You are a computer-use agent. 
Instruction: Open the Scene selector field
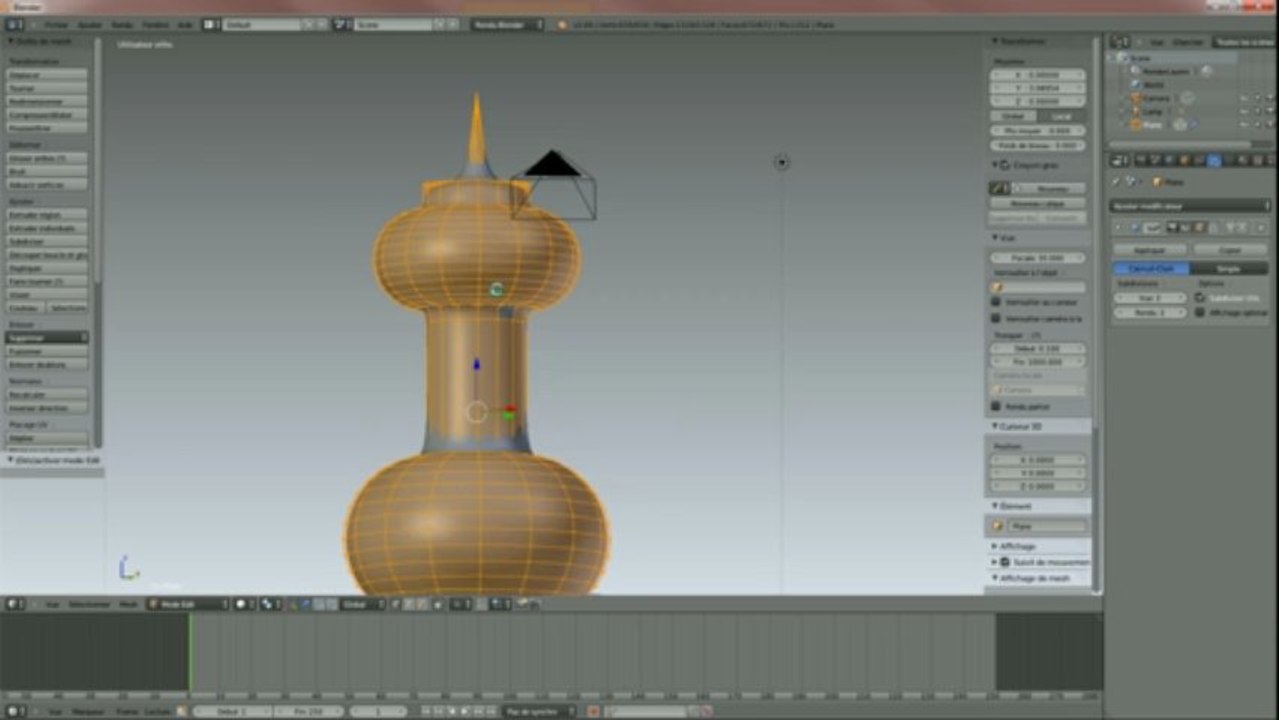394,24
